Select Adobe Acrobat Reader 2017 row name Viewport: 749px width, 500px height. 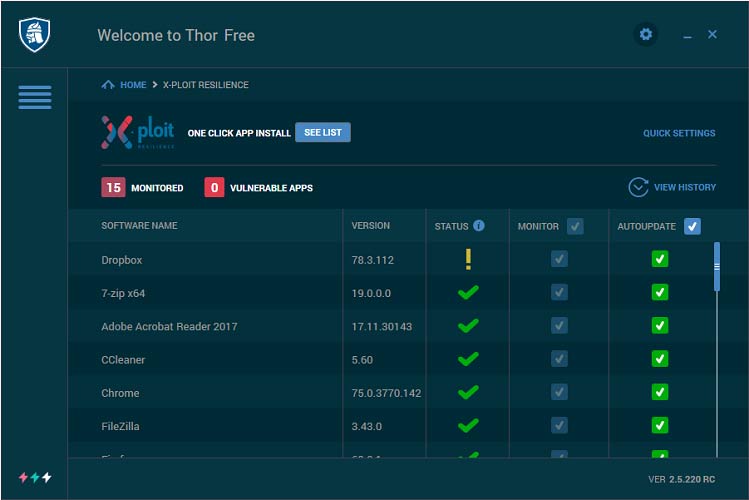(x=169, y=327)
